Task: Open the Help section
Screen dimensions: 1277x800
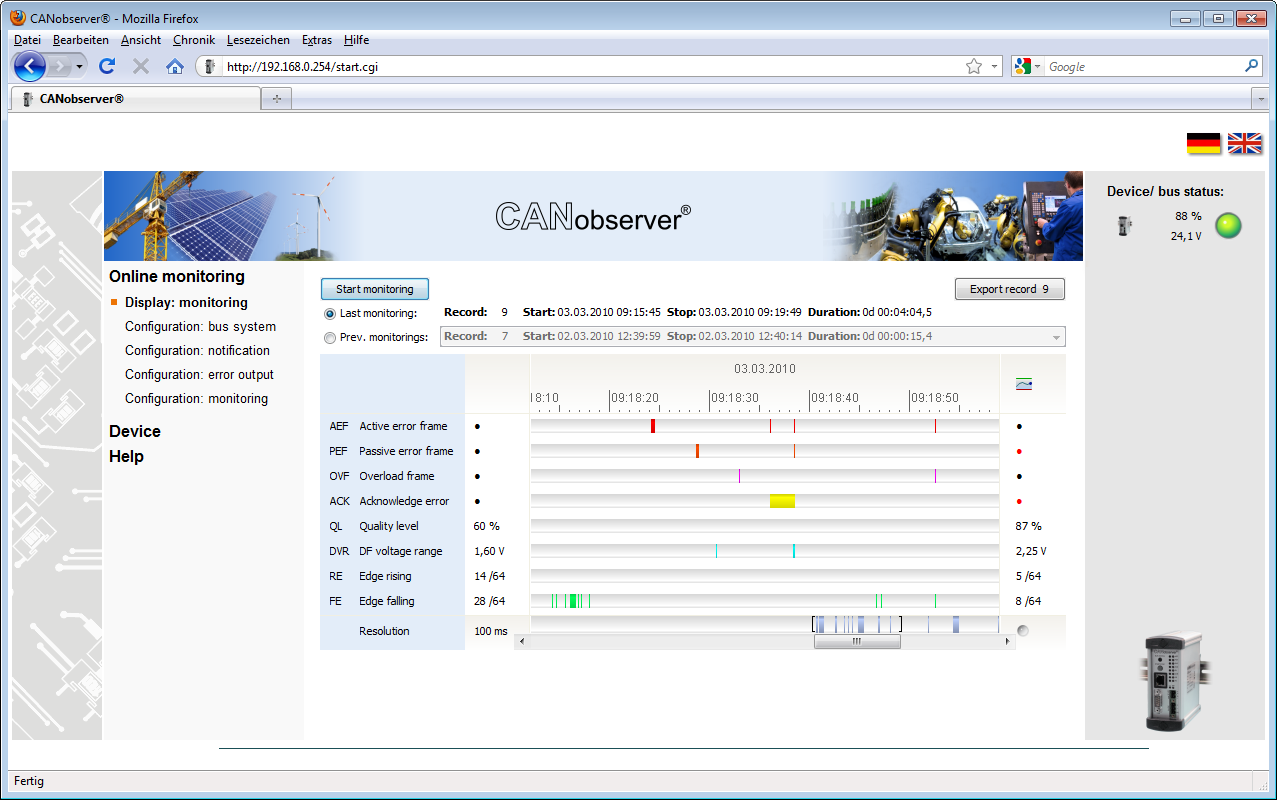Action: pyautogui.click(x=127, y=456)
